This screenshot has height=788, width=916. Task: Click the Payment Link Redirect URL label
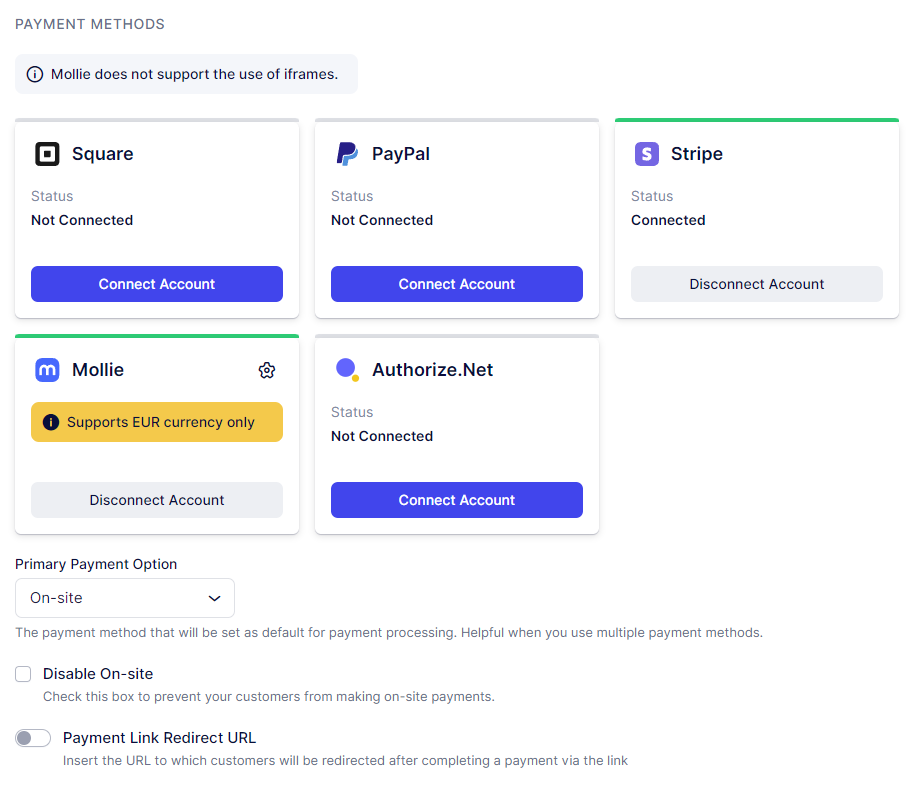tap(159, 738)
